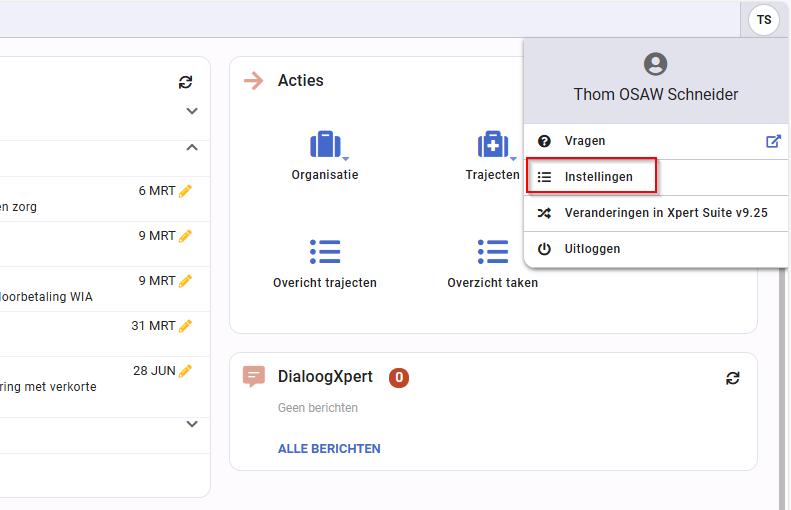The image size is (791, 510).
Task: Click the TS user avatar button
Action: [764, 20]
